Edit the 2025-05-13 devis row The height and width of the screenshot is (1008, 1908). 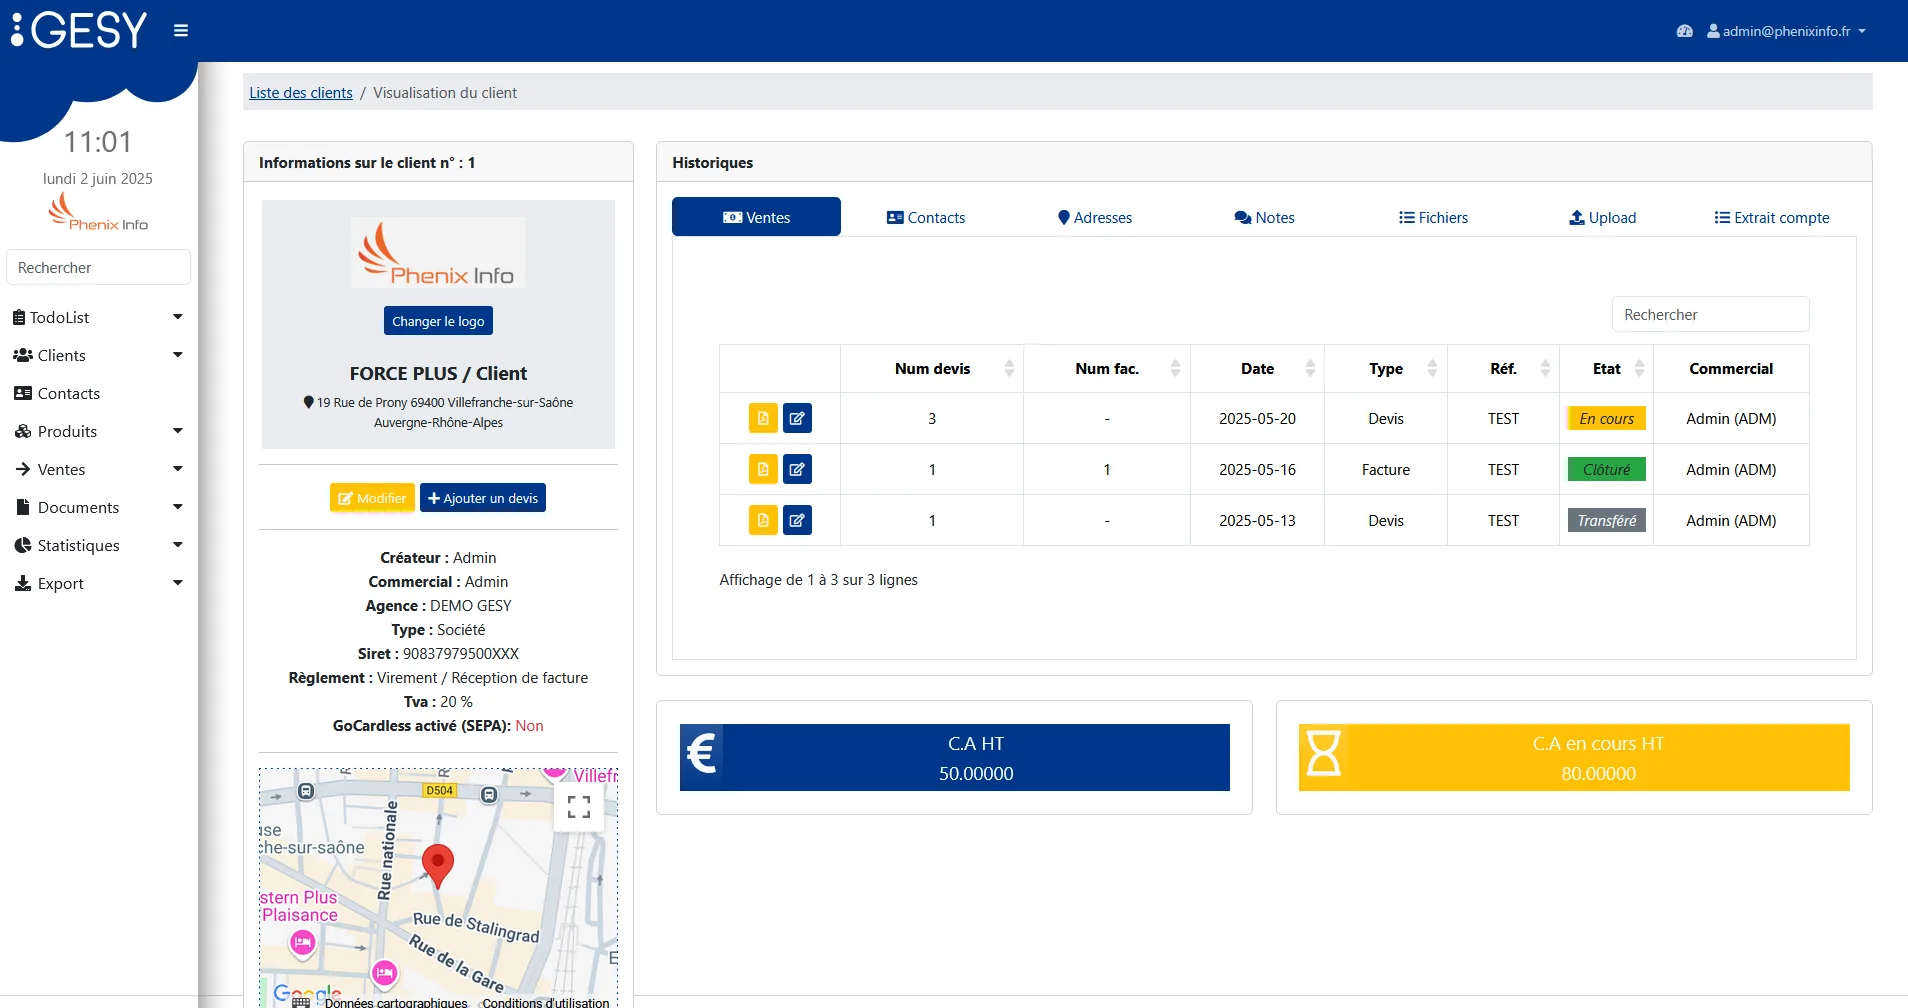click(797, 520)
